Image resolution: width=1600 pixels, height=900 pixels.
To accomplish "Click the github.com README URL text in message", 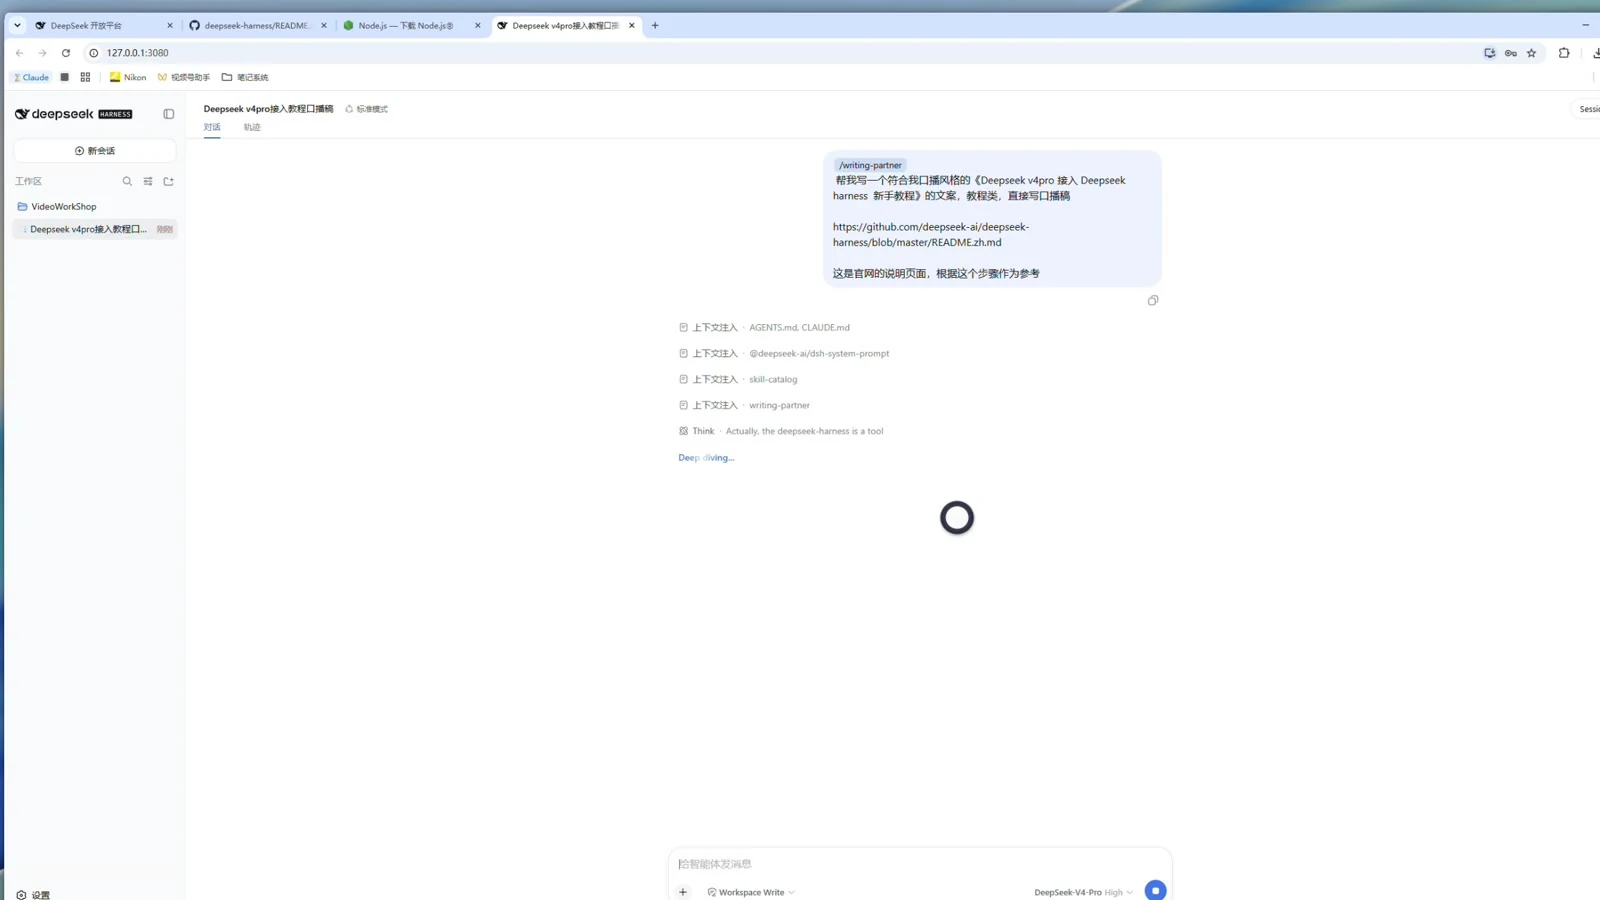I will (931, 234).
